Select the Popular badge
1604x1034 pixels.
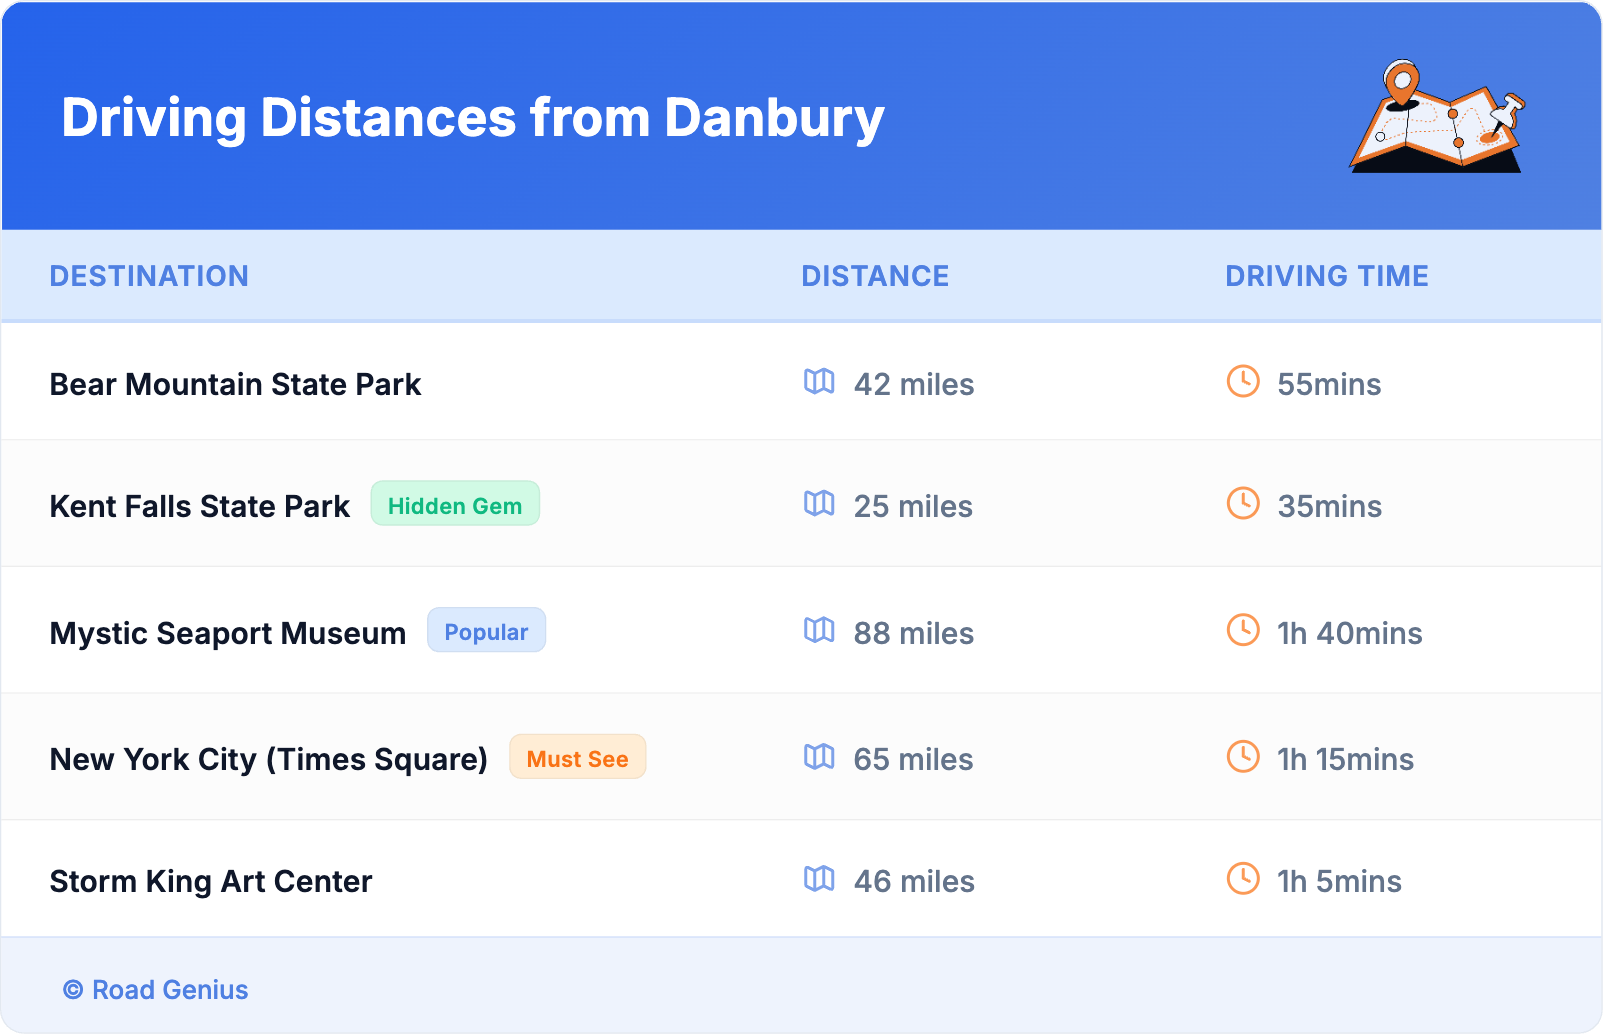coord(486,631)
